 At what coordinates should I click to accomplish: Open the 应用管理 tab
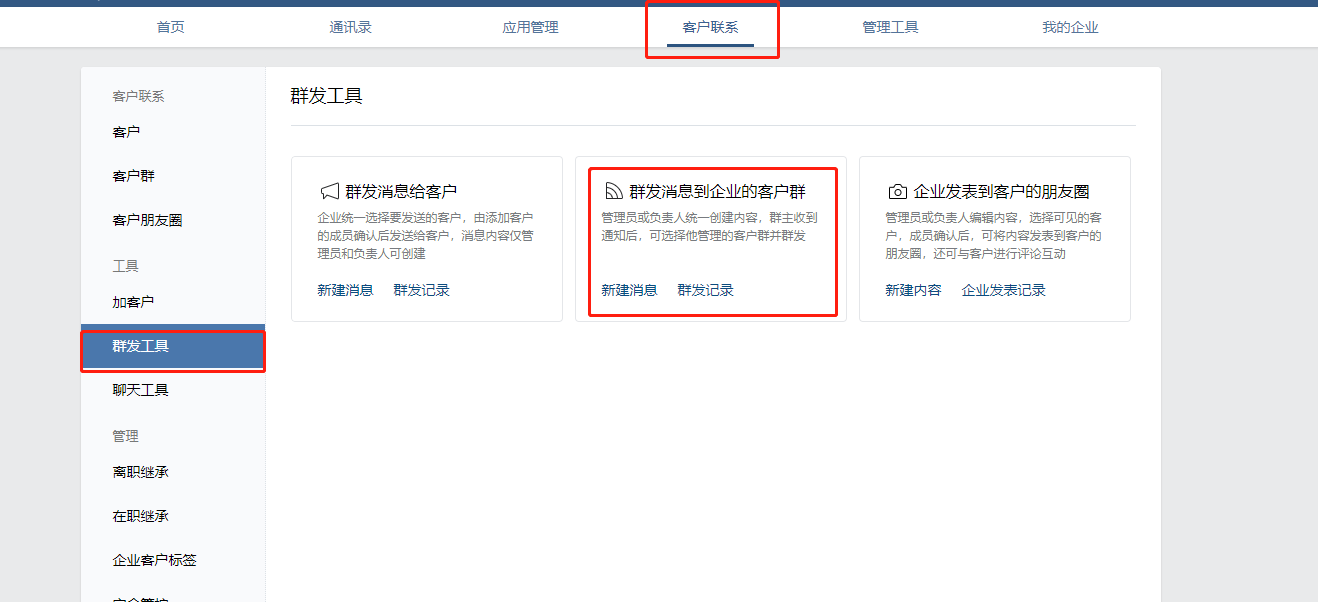[x=530, y=27]
